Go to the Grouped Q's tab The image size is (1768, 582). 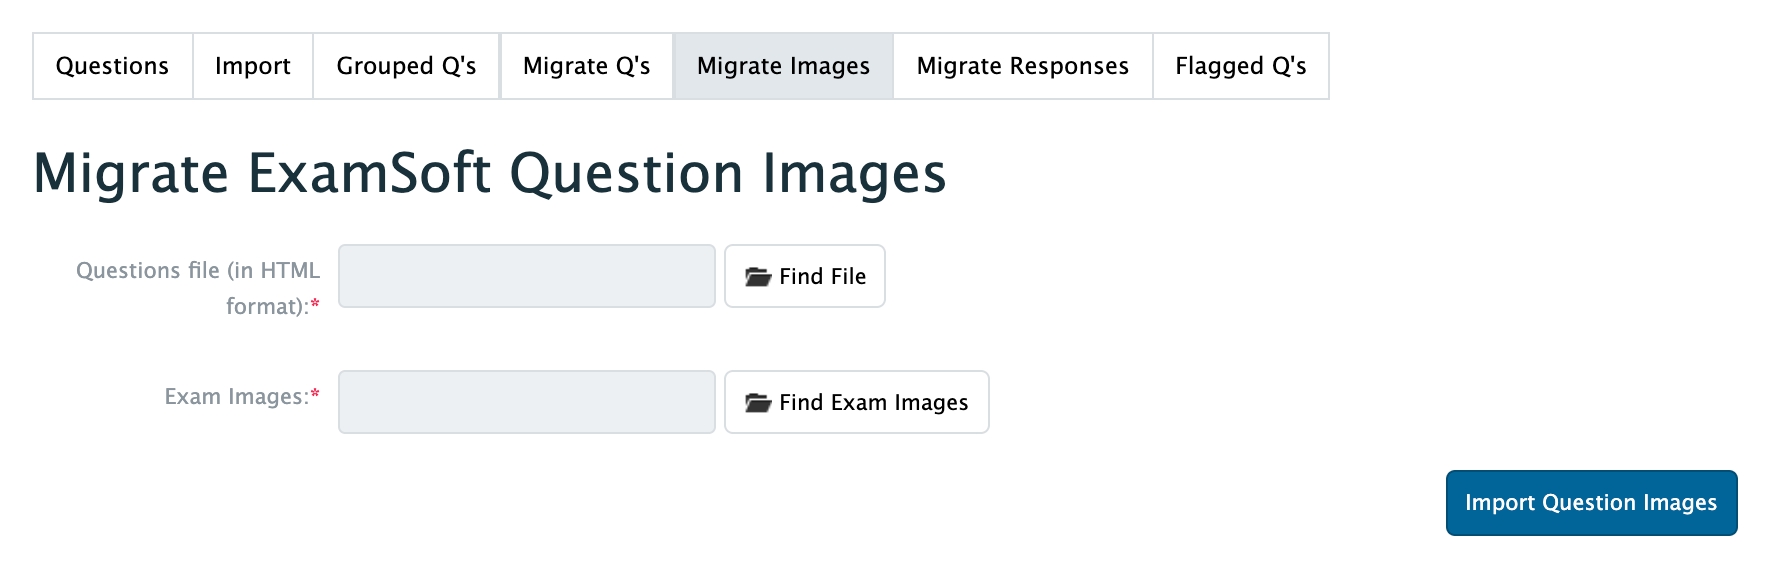(406, 66)
